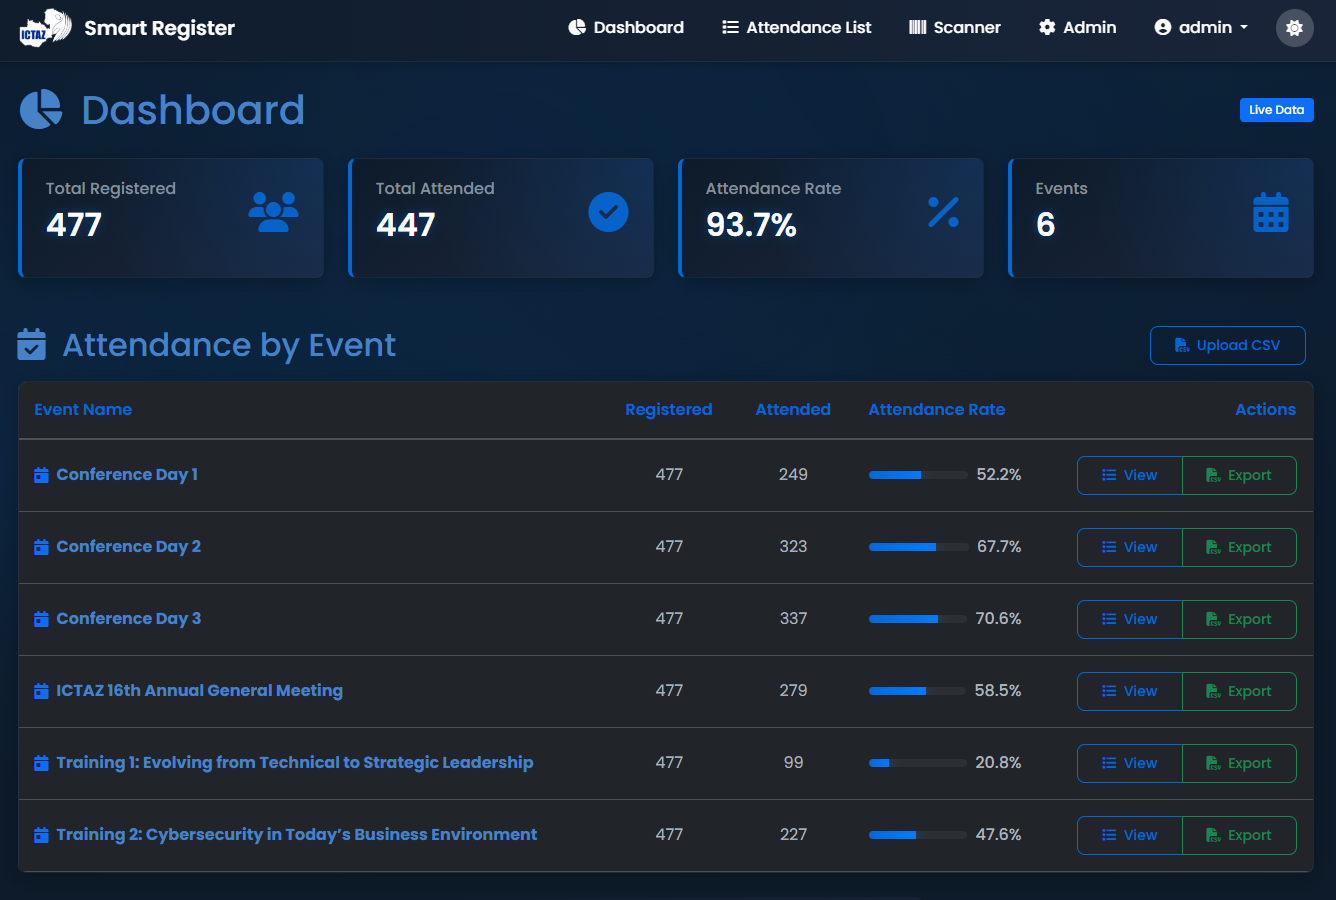Click the Events calendar icon
The width and height of the screenshot is (1336, 900).
(1270, 212)
